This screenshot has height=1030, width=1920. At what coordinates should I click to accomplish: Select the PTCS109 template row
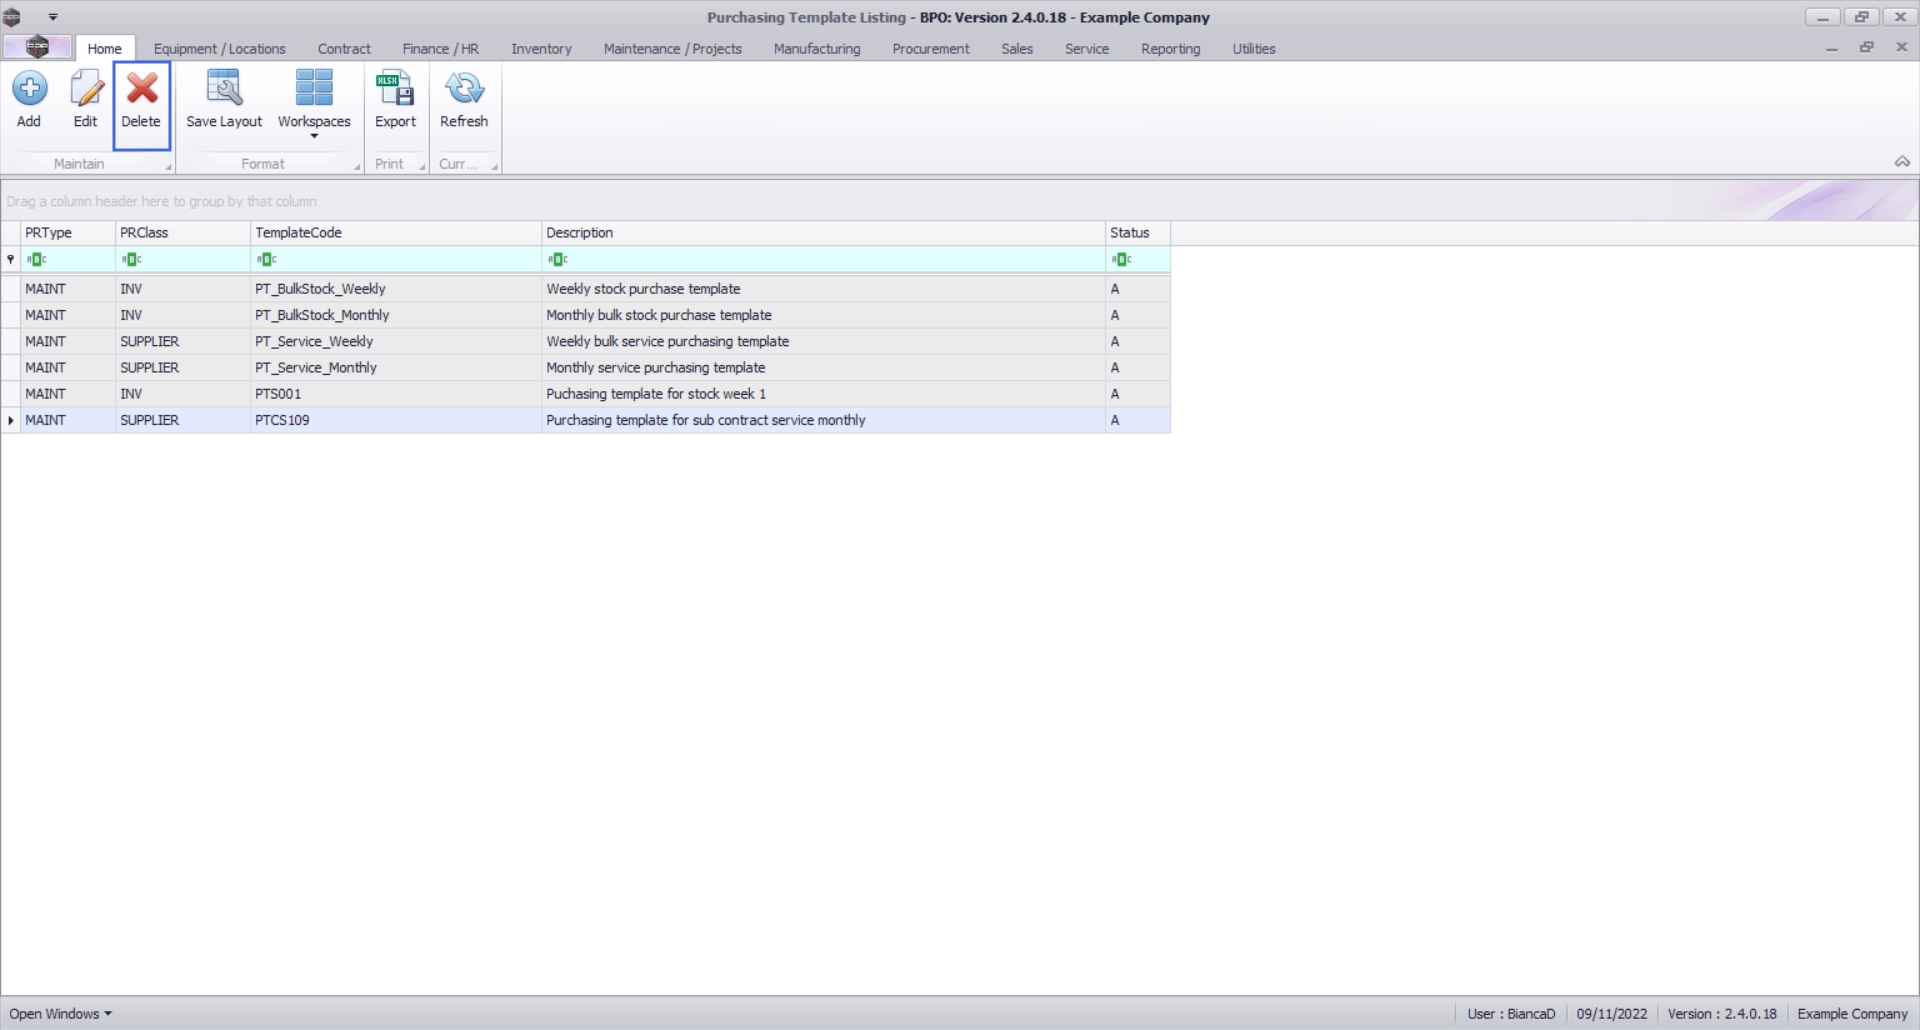coord(586,420)
